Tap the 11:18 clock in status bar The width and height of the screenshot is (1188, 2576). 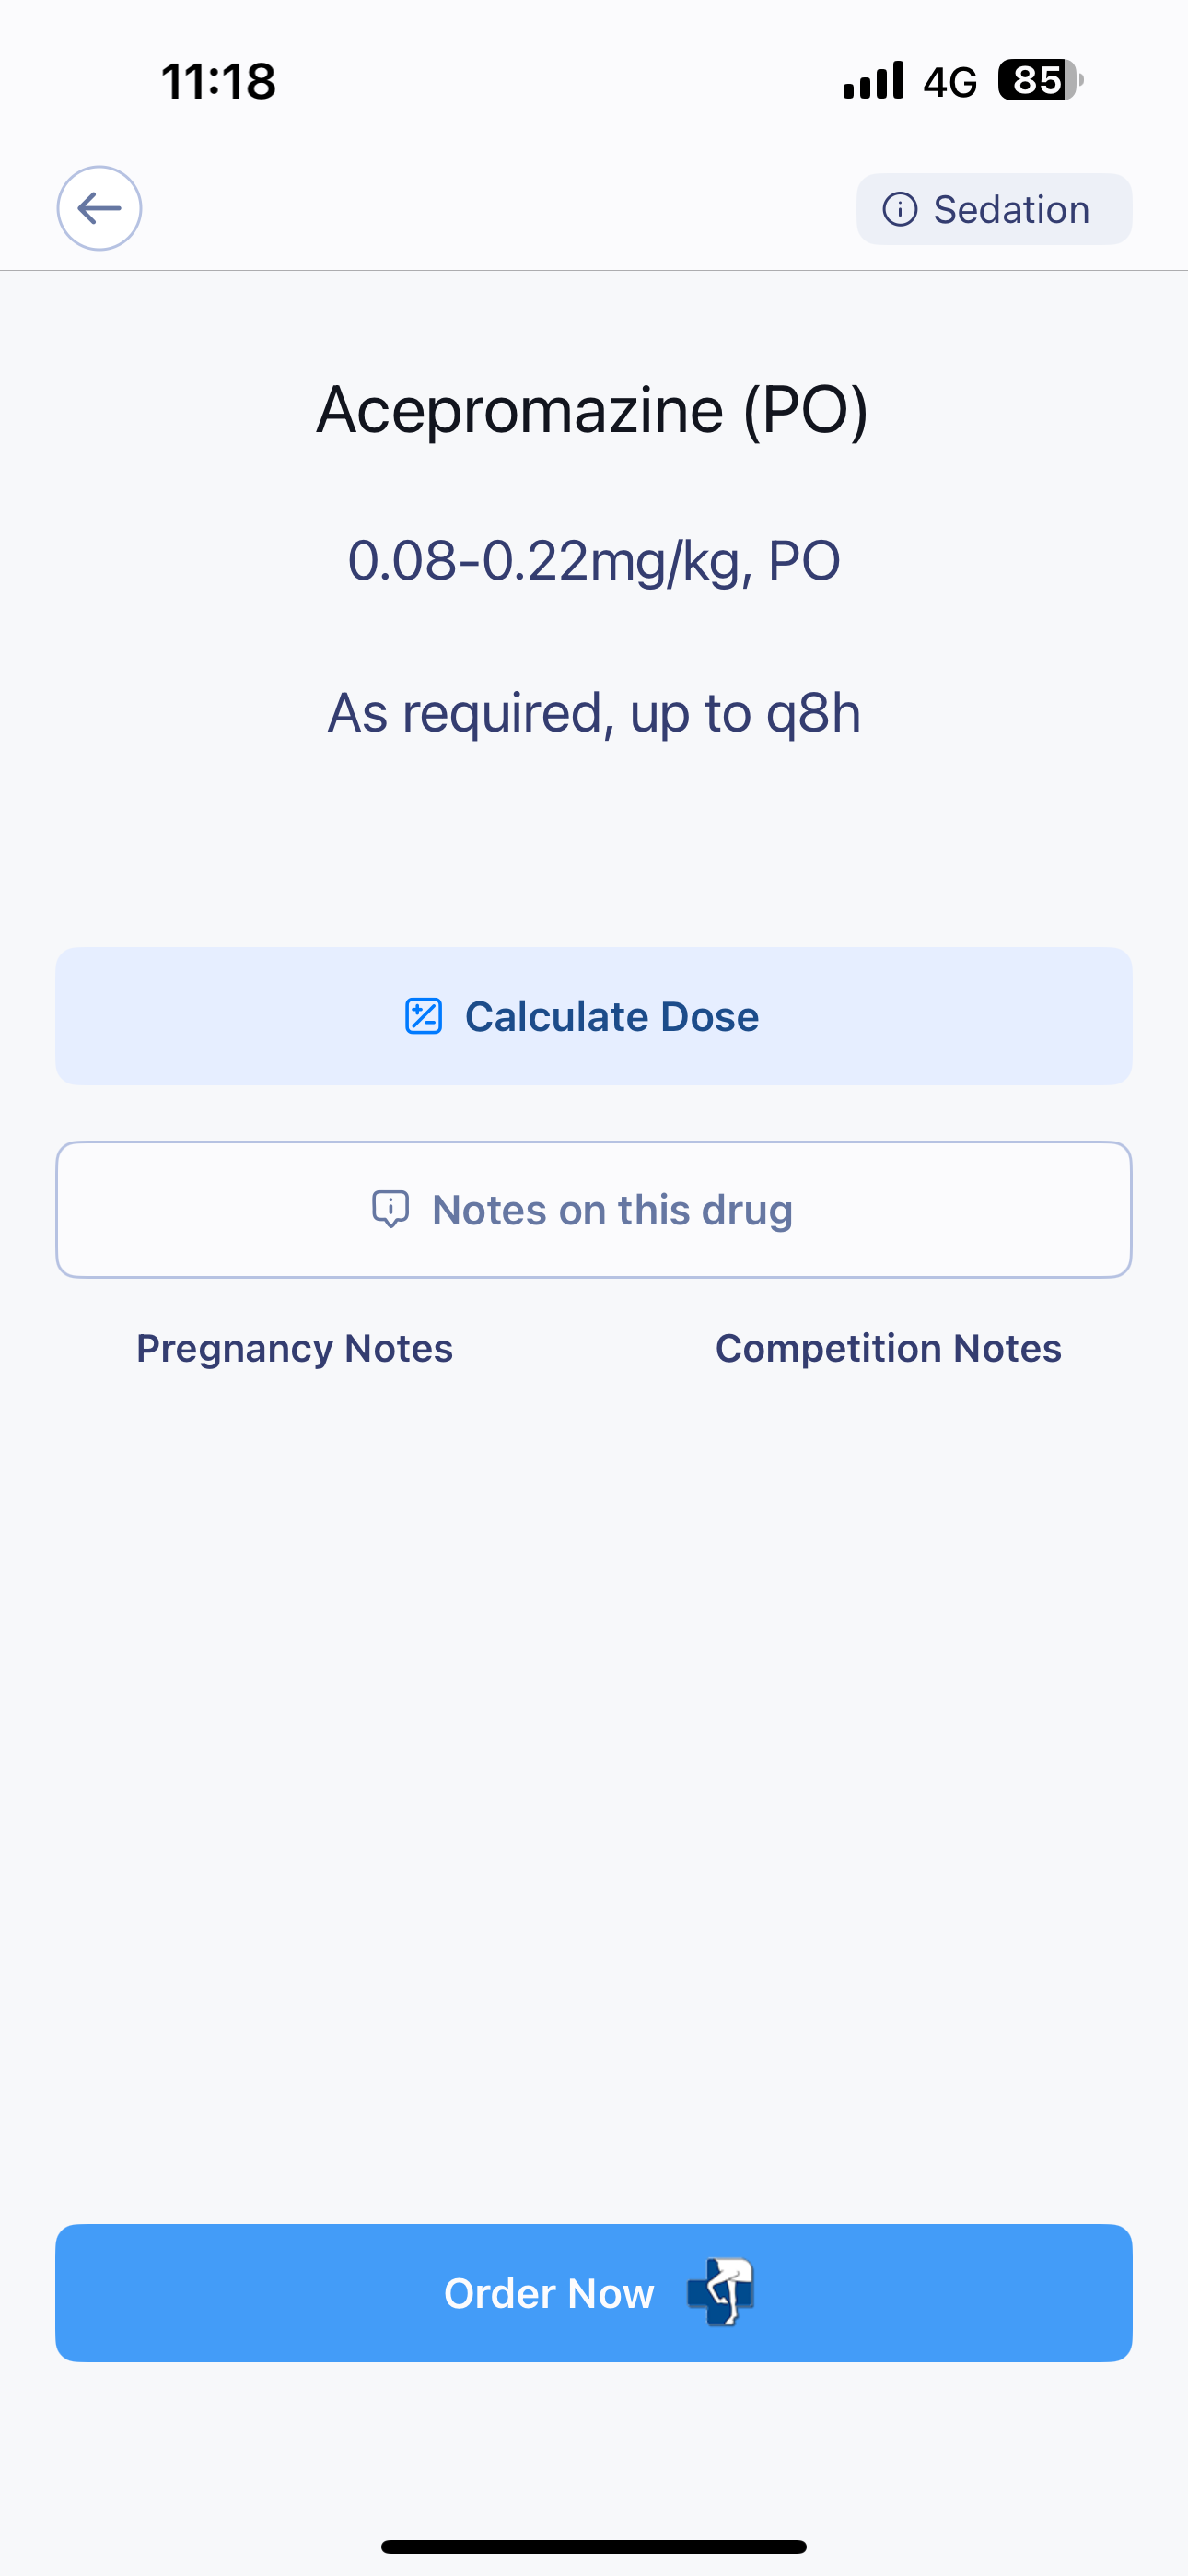[x=218, y=81]
